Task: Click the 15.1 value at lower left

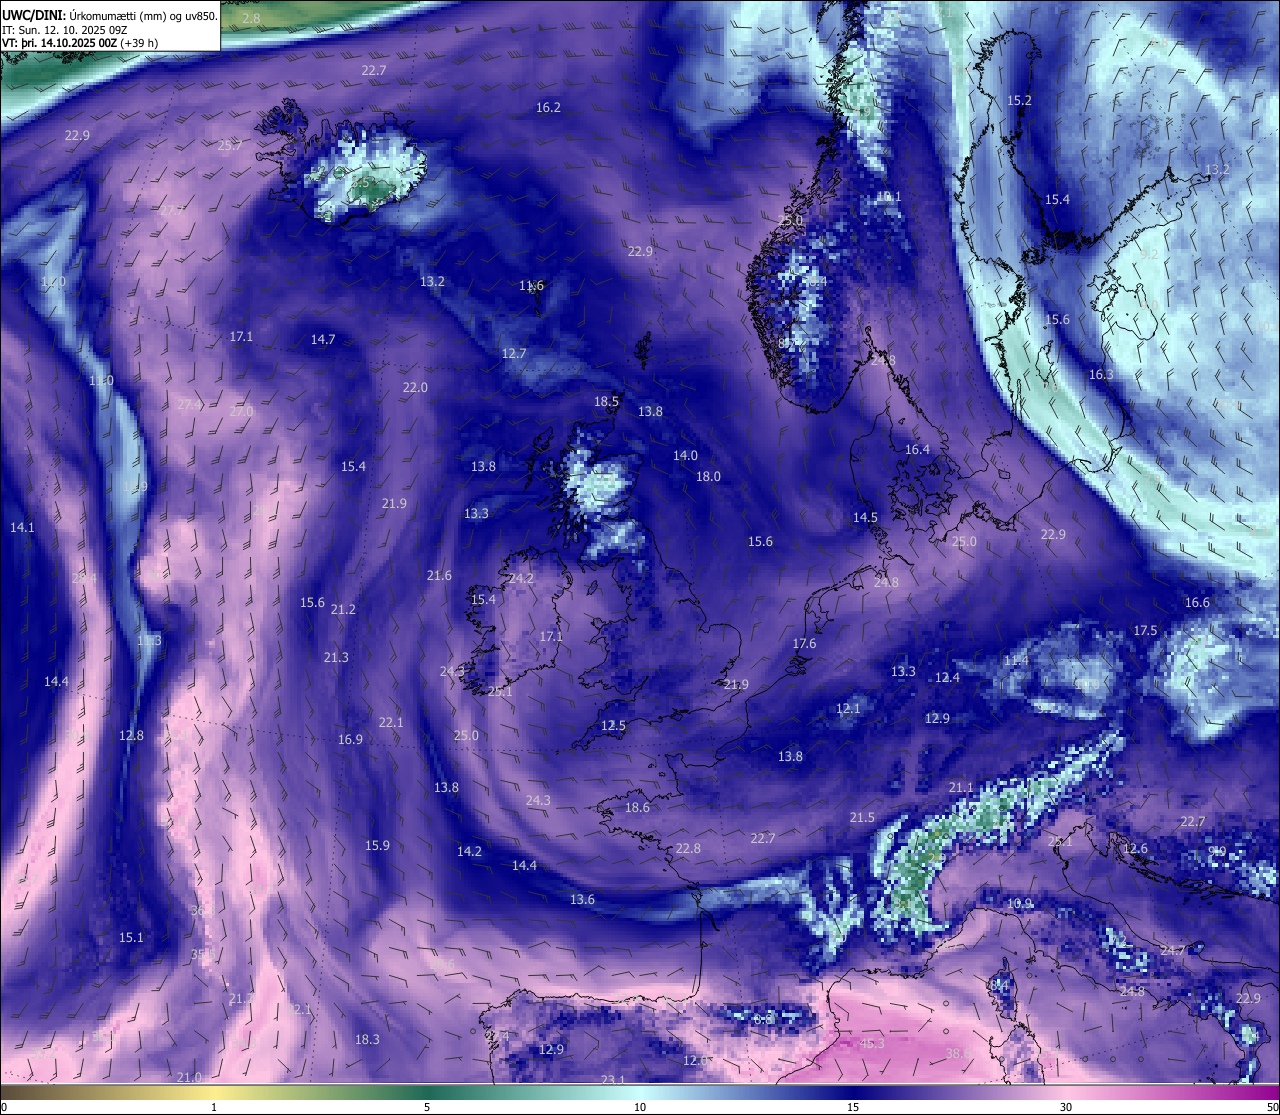Action: 131,938
